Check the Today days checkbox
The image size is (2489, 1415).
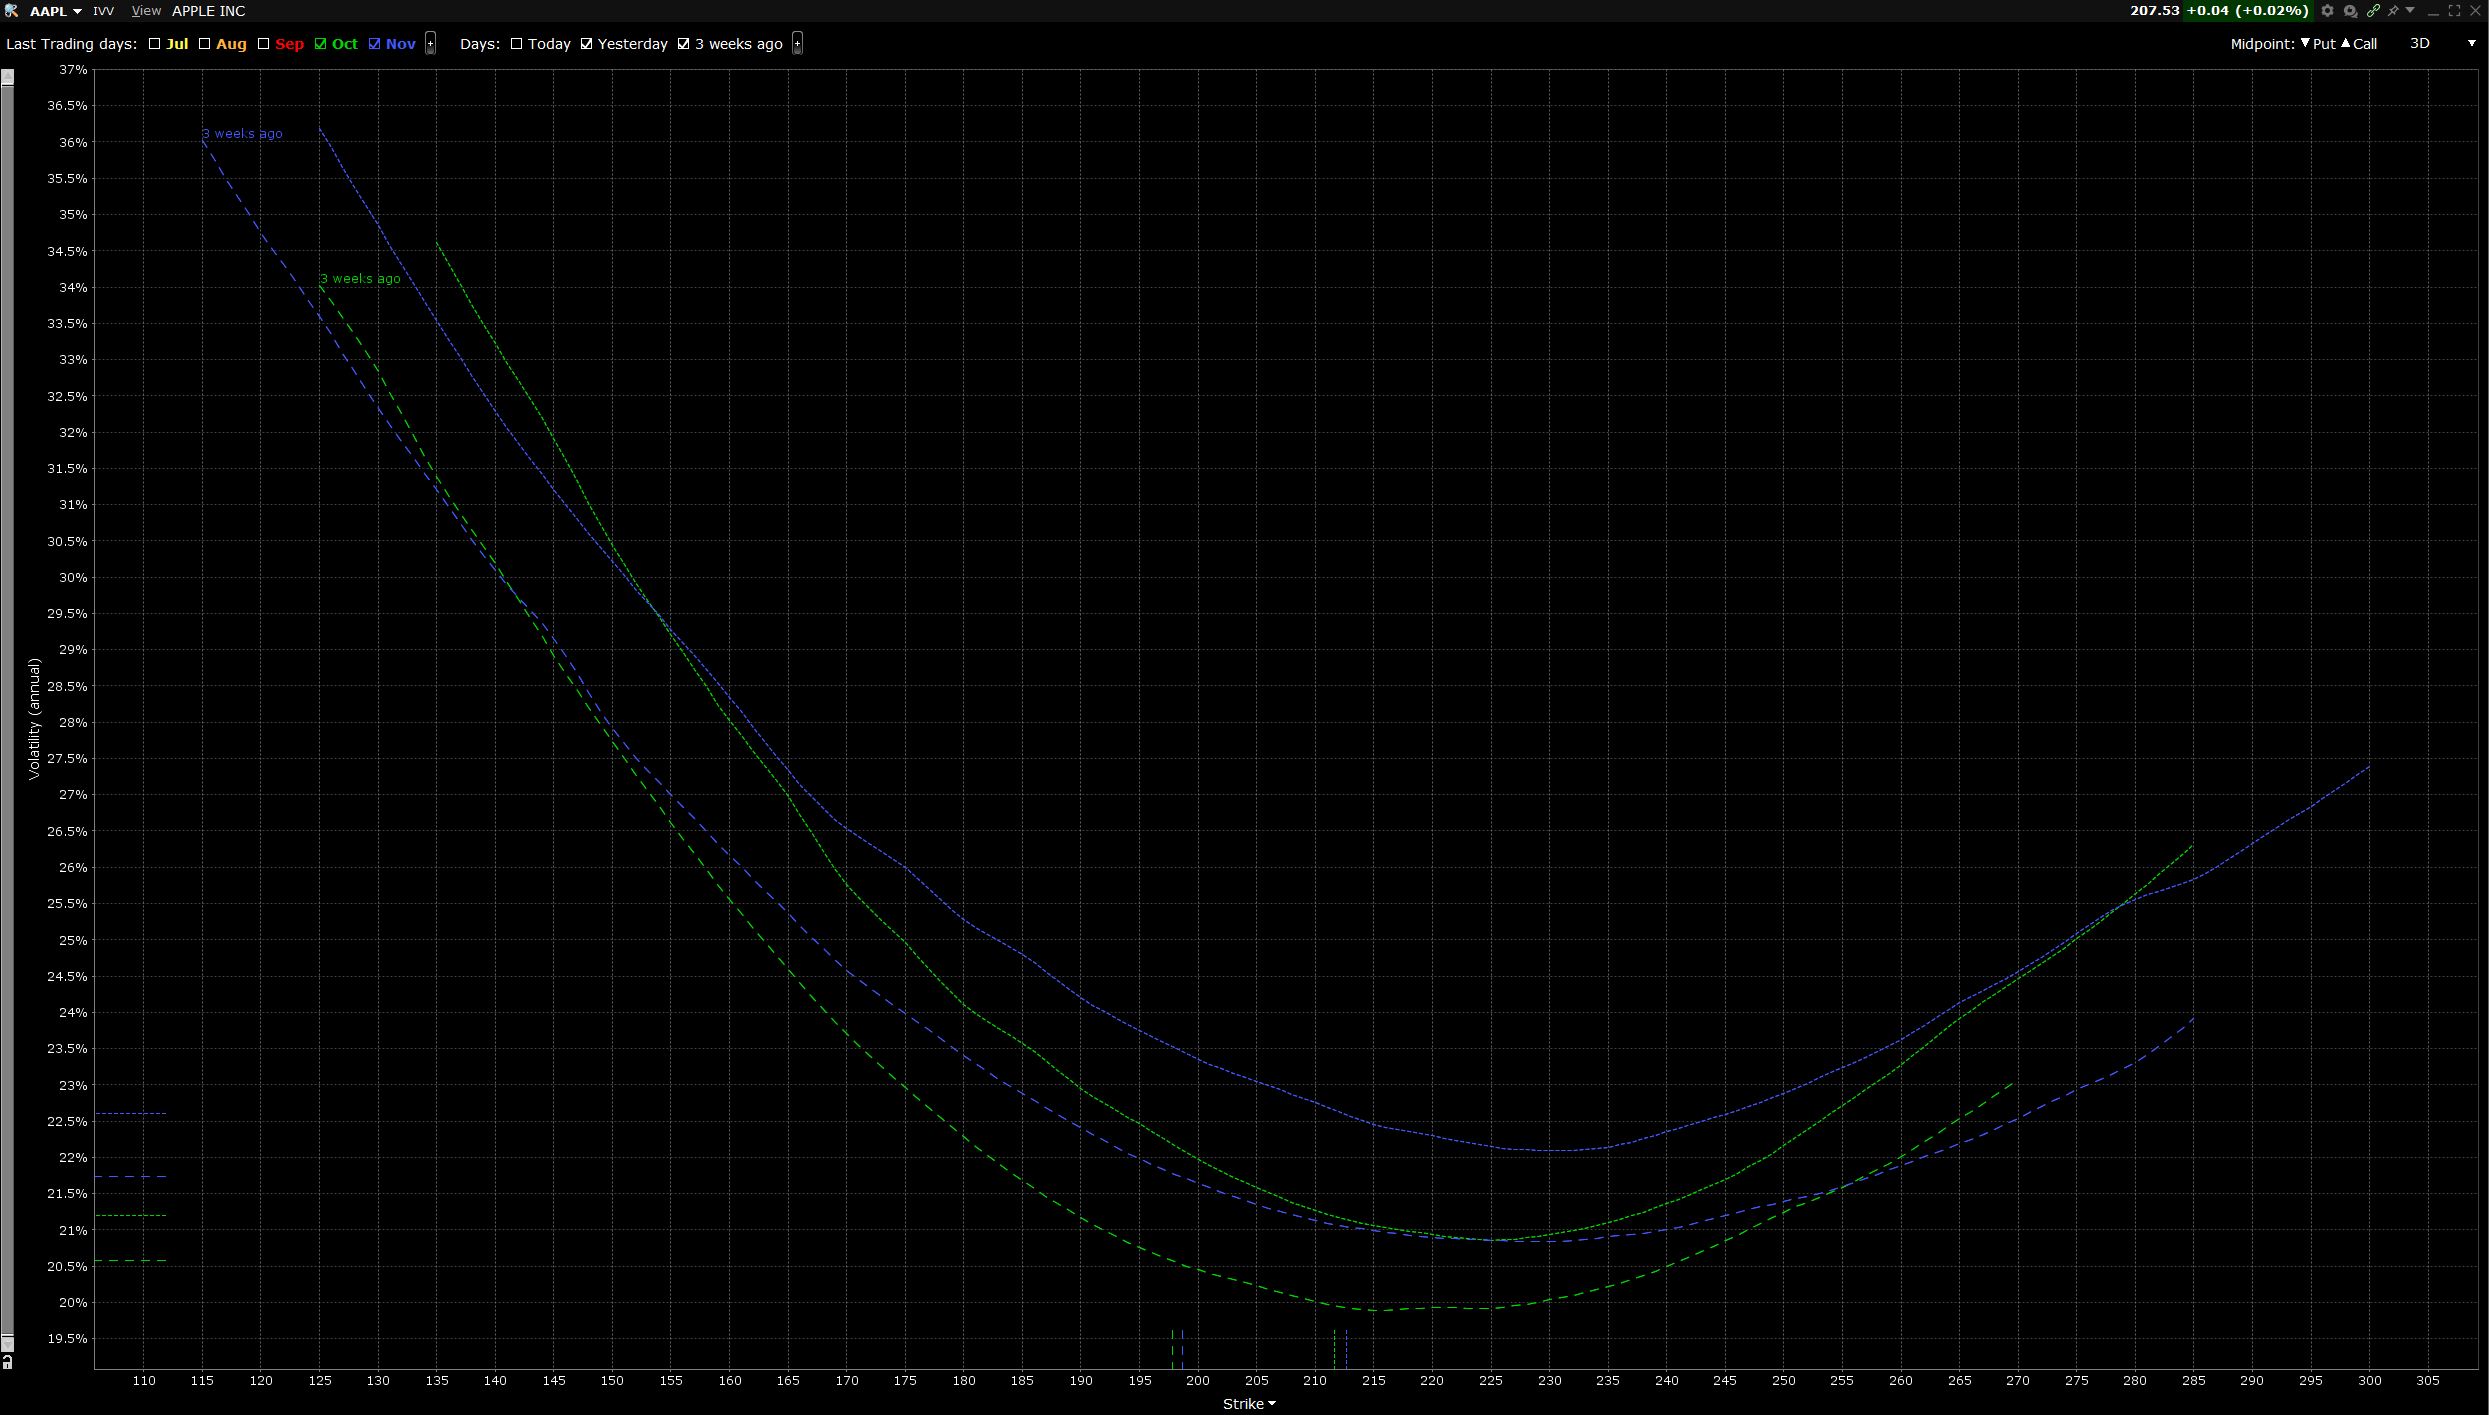pos(516,44)
